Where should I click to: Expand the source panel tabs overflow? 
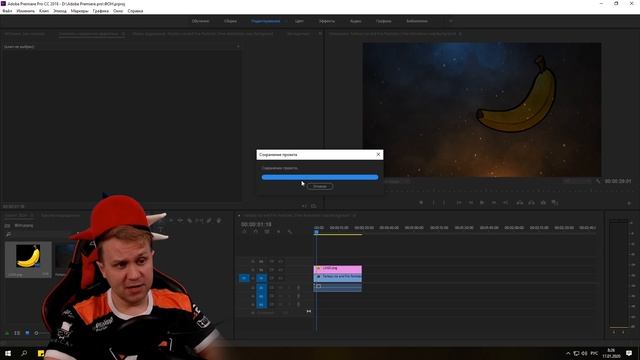point(320,34)
